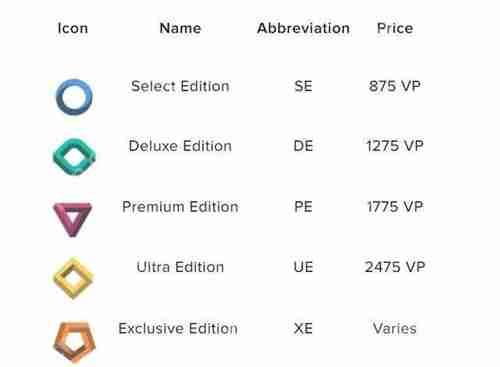
Task: Click the yellow Ultra Edition diamond icon
Action: click(74, 278)
